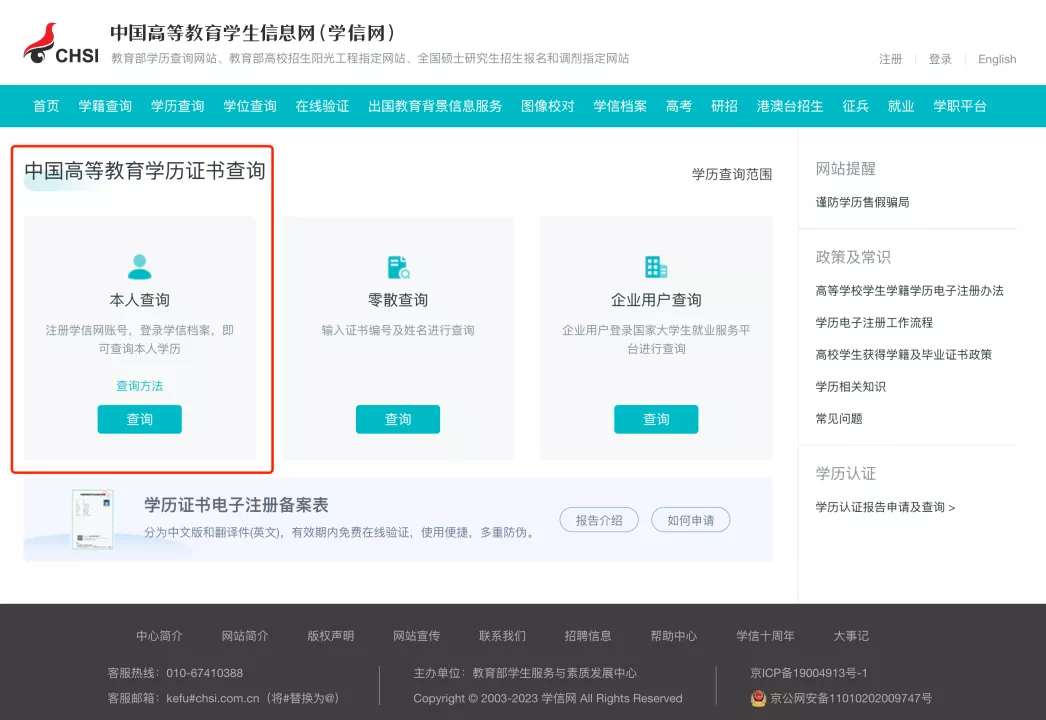Viewport: 1046px width, 720px height.
Task: Click the 如何申请 button
Action: (x=690, y=520)
